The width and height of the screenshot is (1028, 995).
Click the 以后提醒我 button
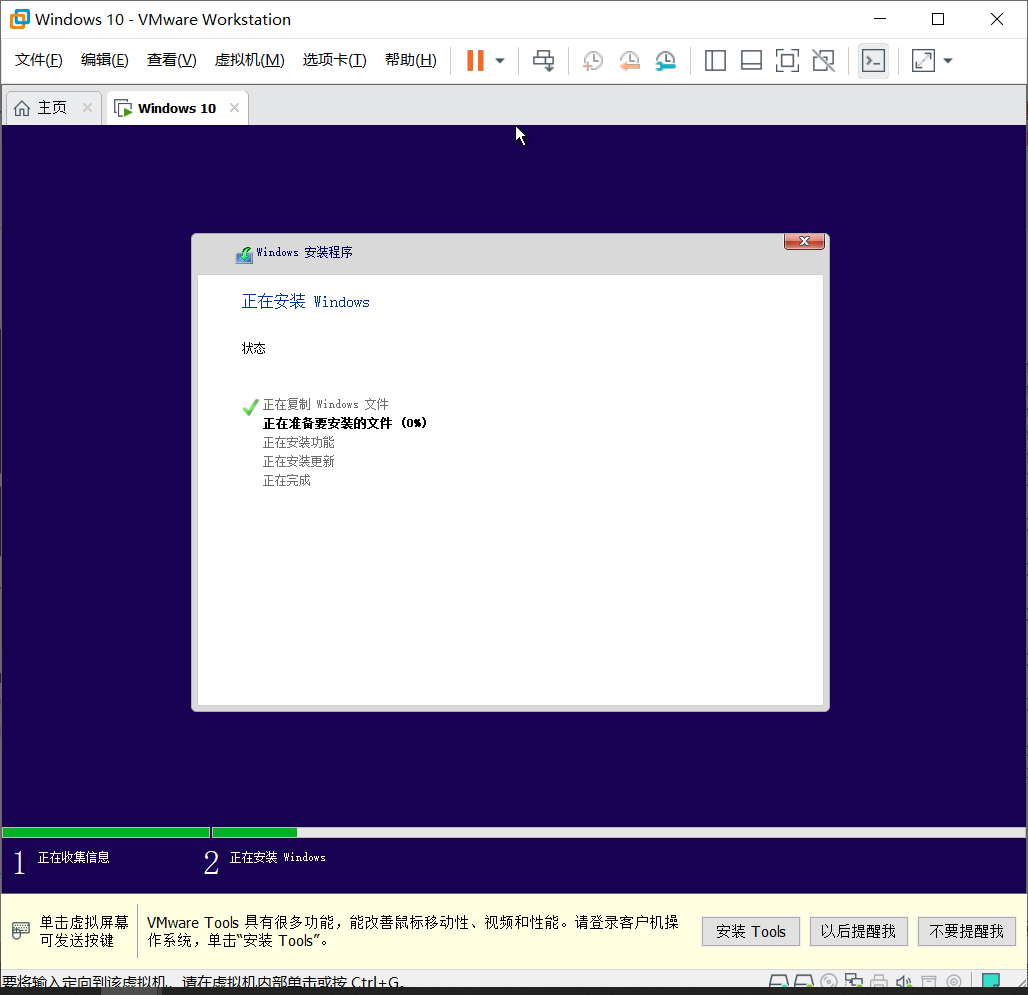coord(859,931)
